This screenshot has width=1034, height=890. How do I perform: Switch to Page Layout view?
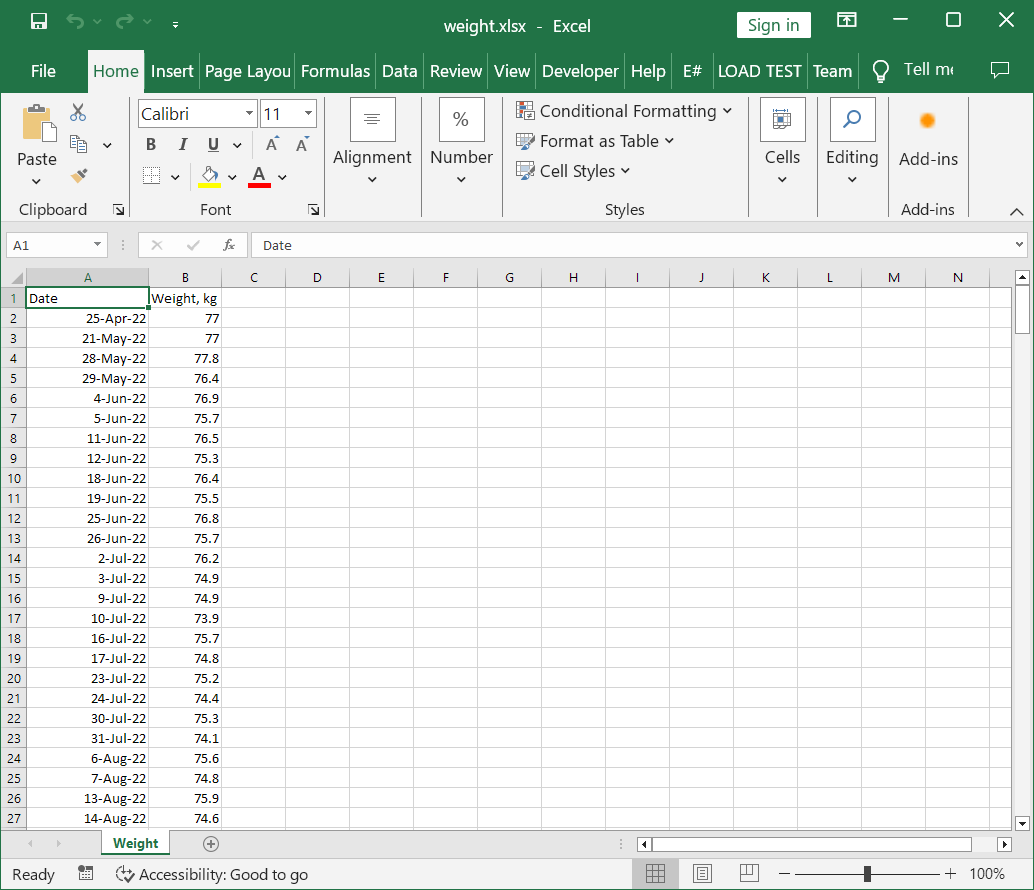click(x=702, y=874)
